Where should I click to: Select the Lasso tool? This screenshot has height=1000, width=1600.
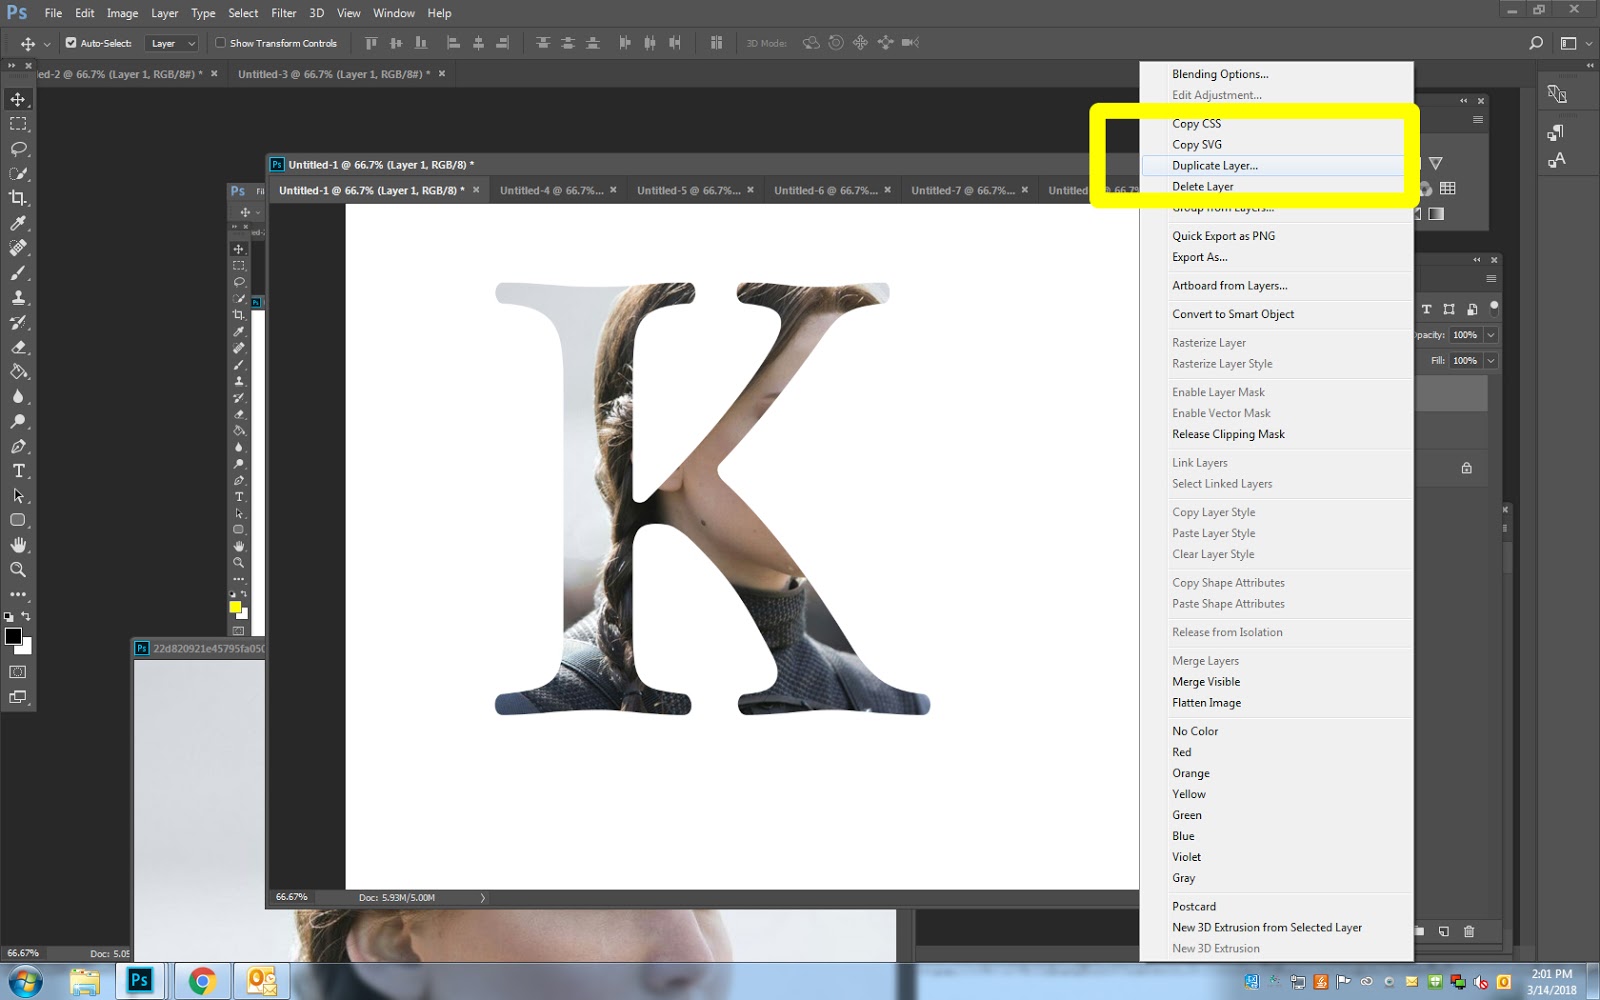pyautogui.click(x=18, y=149)
